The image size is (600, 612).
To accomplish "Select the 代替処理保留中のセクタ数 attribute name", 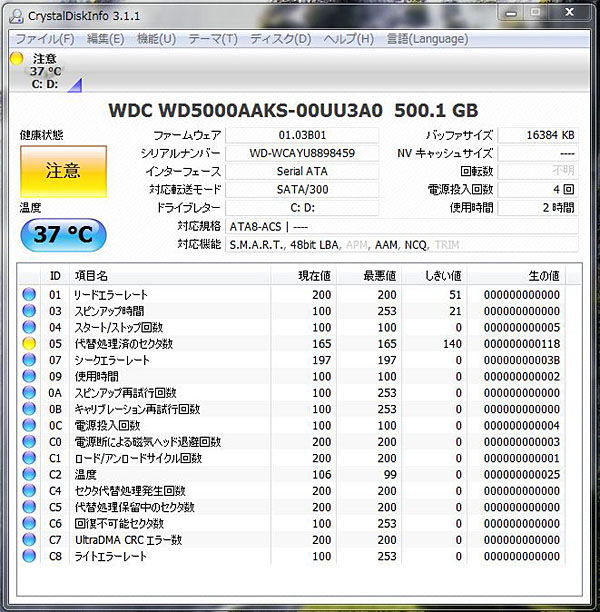I will 134,507.
